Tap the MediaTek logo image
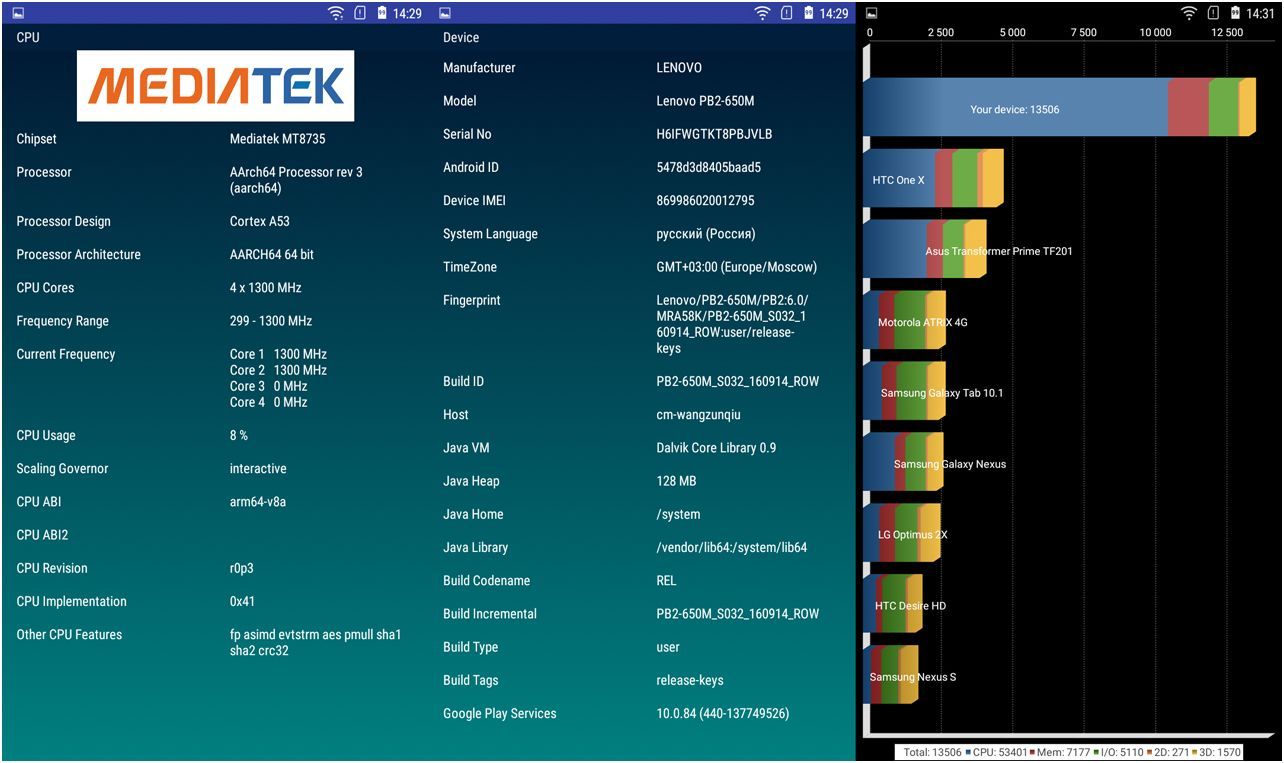This screenshot has width=1284, height=763. coord(215,86)
